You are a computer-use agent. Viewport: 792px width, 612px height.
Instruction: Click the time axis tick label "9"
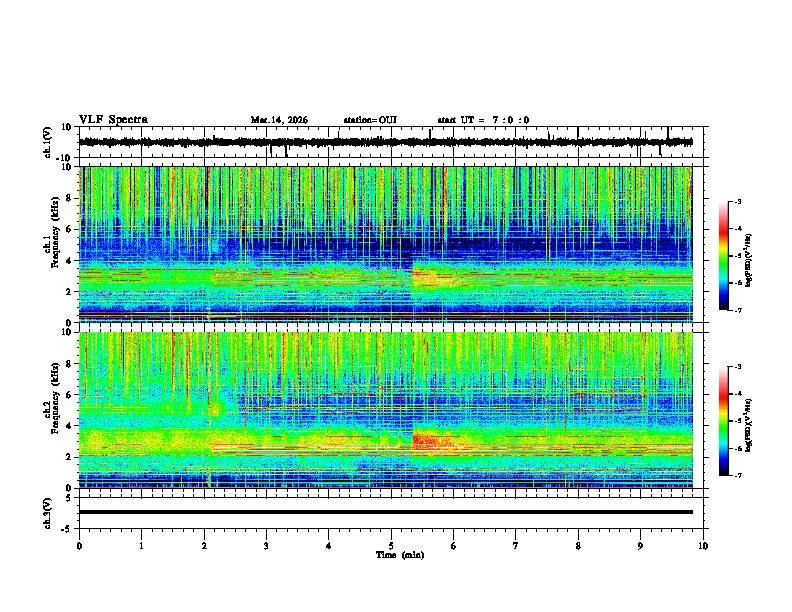[x=640, y=546]
